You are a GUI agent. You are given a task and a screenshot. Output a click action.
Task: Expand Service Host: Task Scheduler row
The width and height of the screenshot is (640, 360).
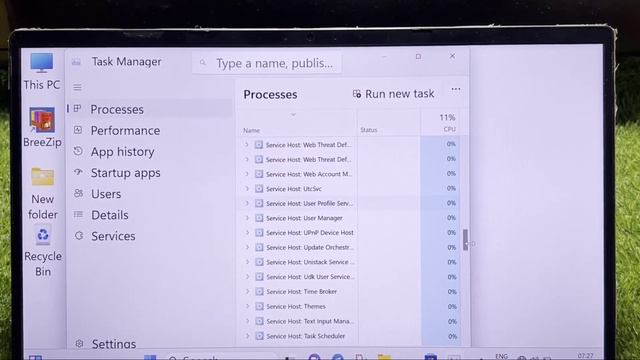pyautogui.click(x=247, y=336)
